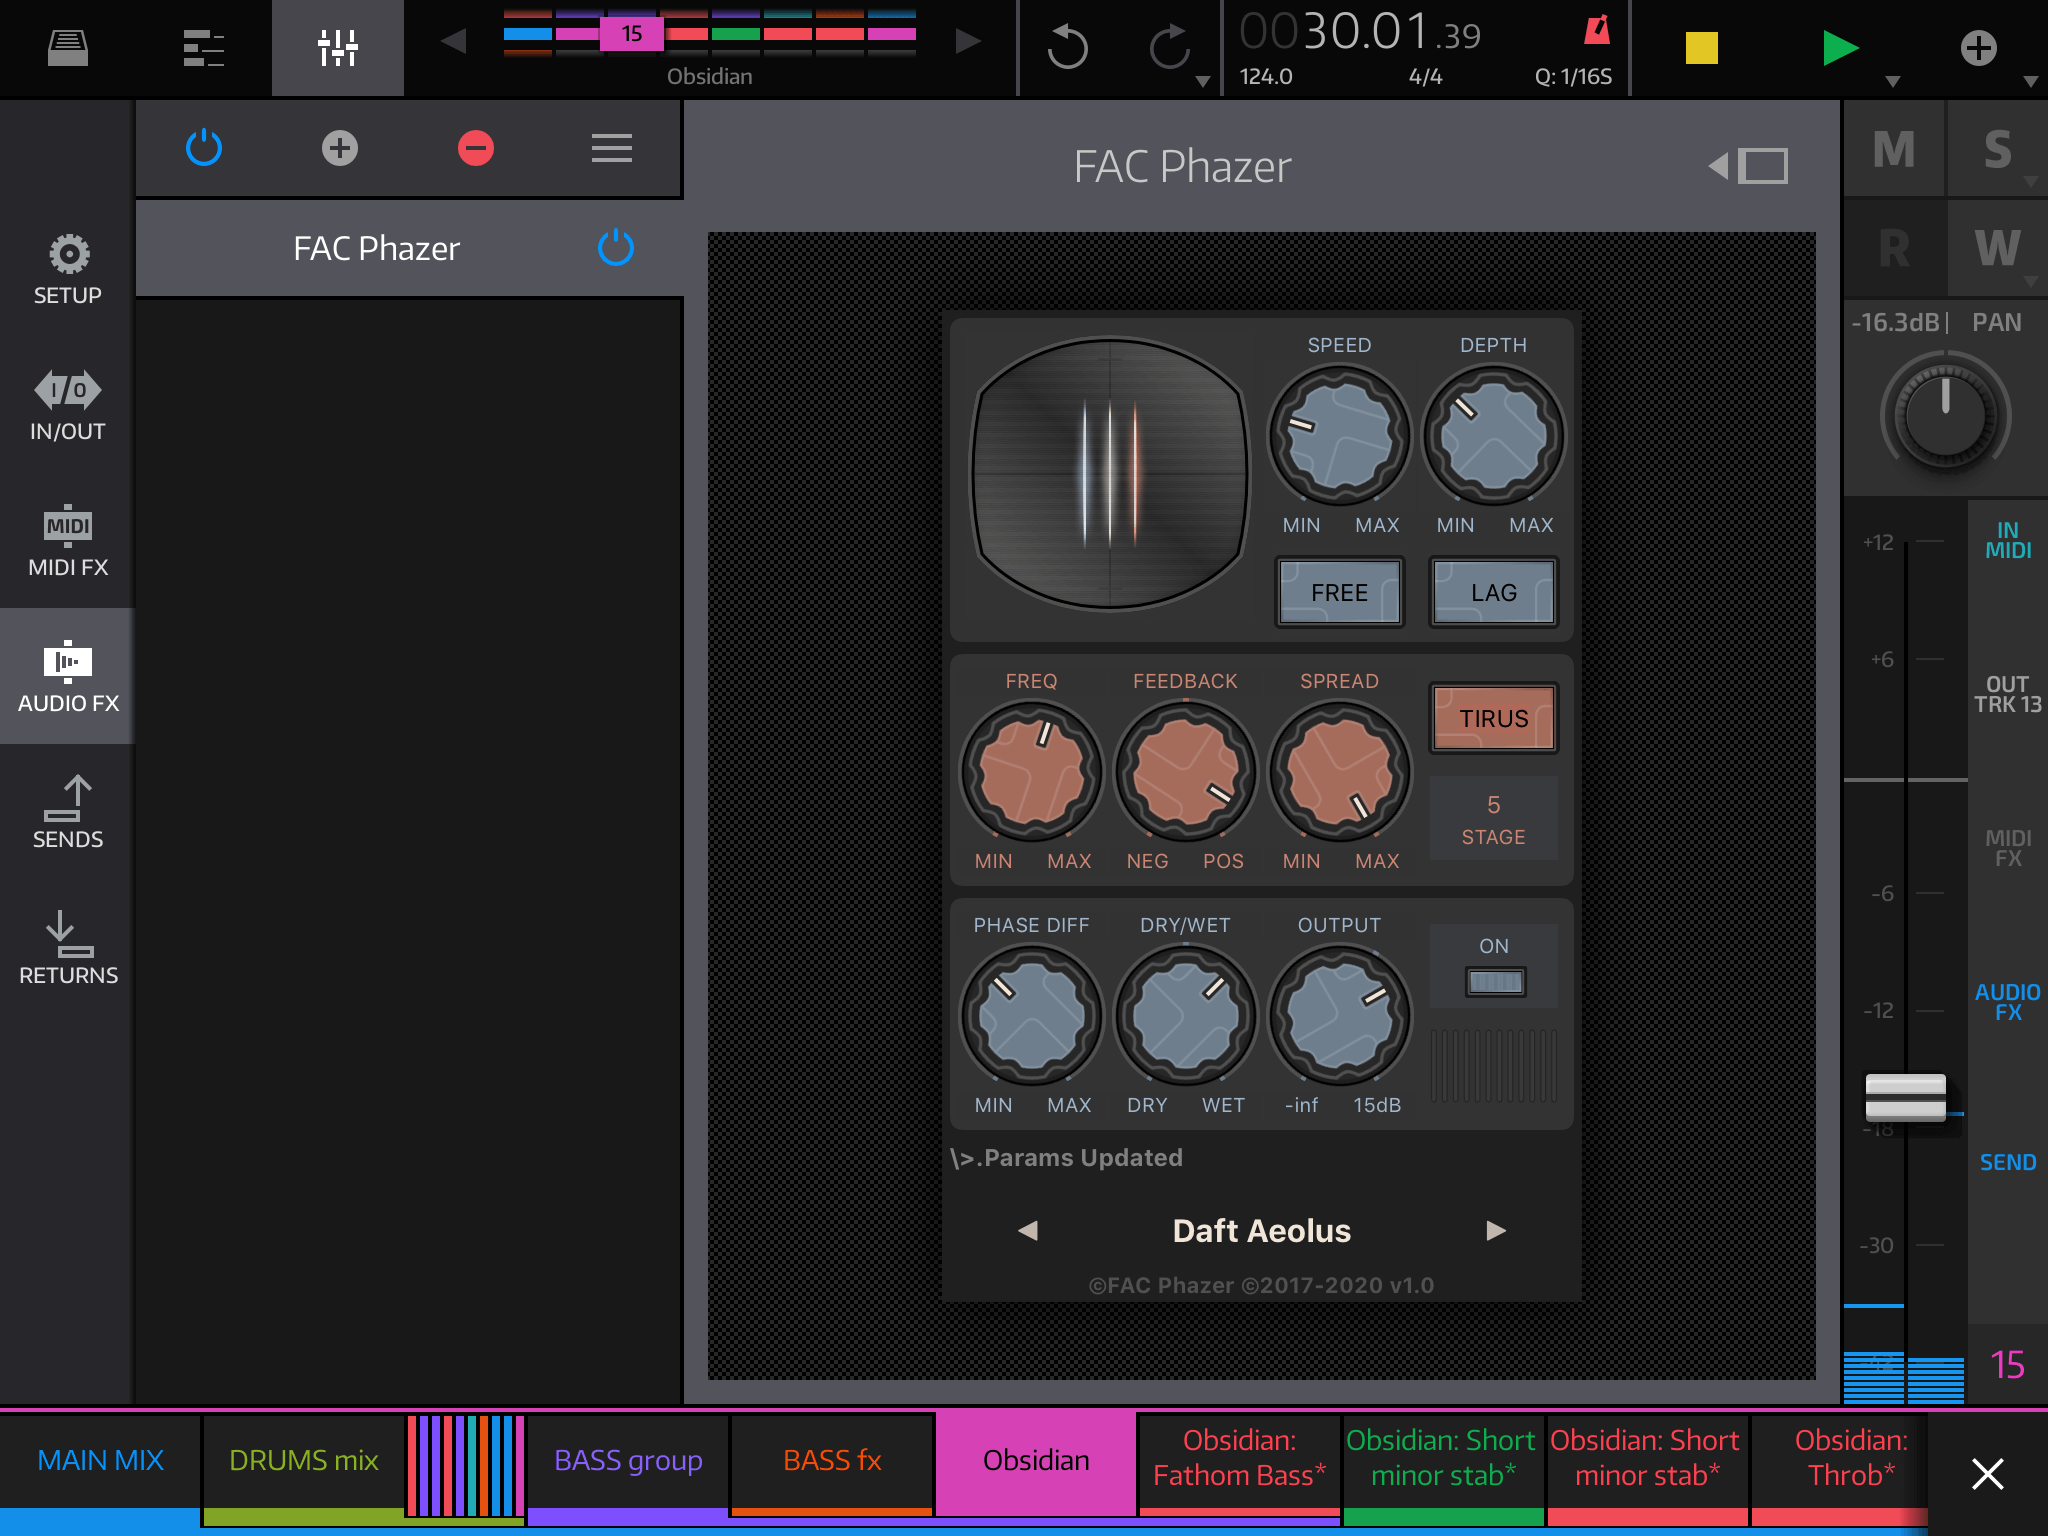
Task: Solo the track with S button
Action: pyautogui.click(x=1997, y=149)
